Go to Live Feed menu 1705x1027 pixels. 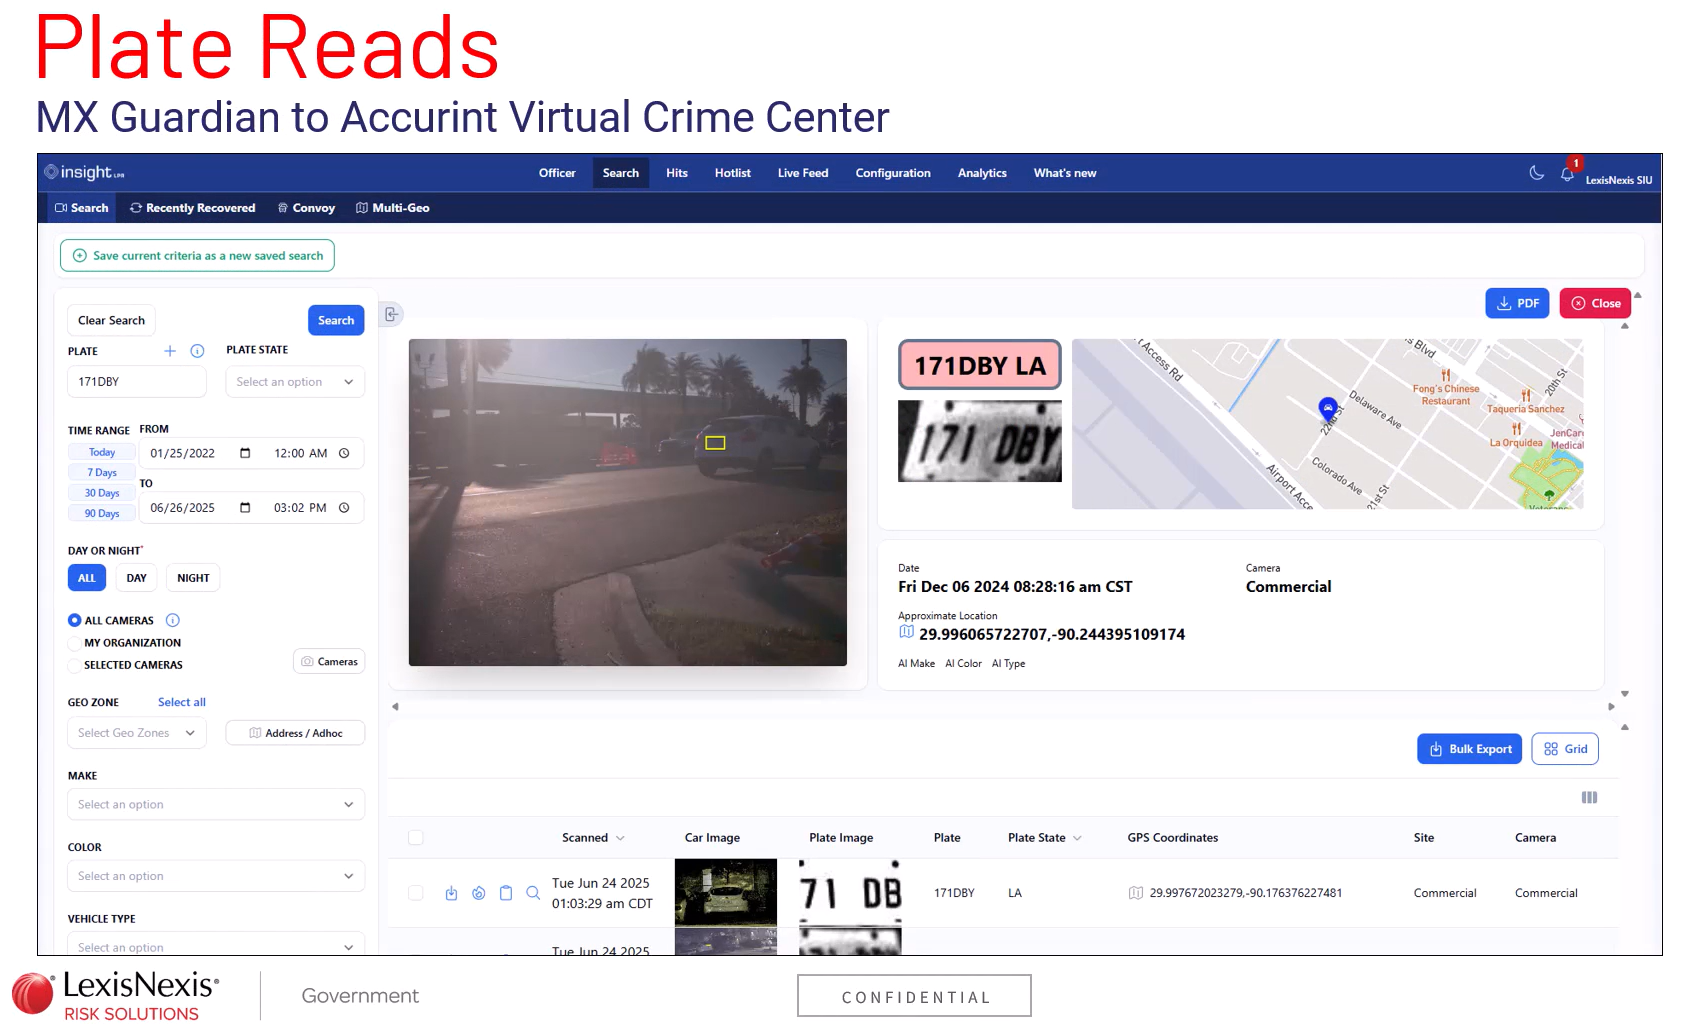click(803, 173)
